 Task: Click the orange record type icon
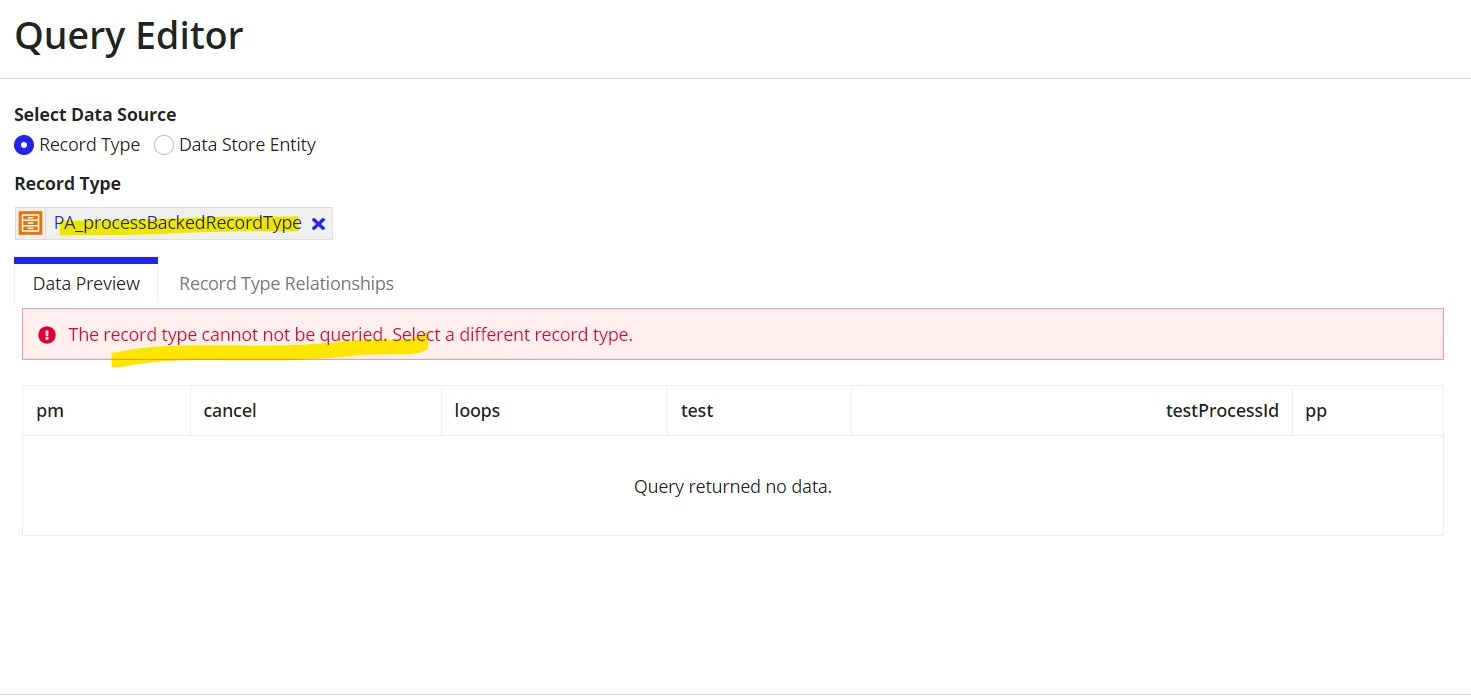point(31,223)
